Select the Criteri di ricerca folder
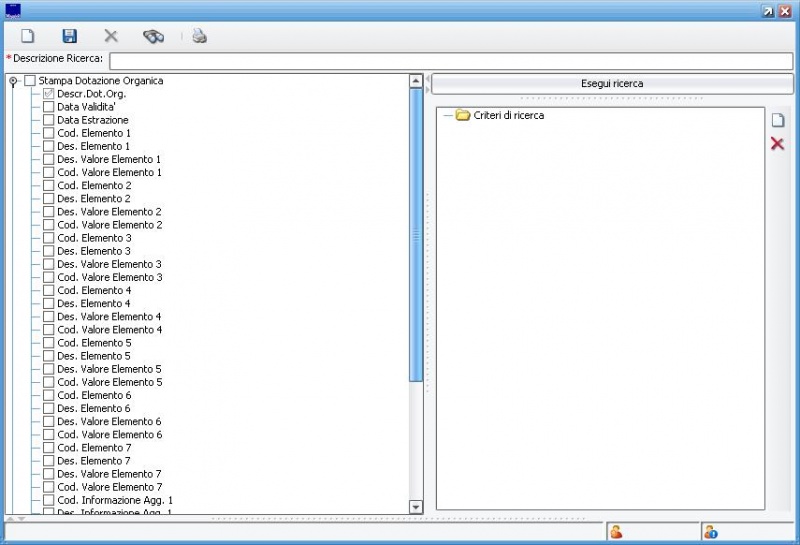Viewport: 800px width, 545px height. [x=508, y=116]
